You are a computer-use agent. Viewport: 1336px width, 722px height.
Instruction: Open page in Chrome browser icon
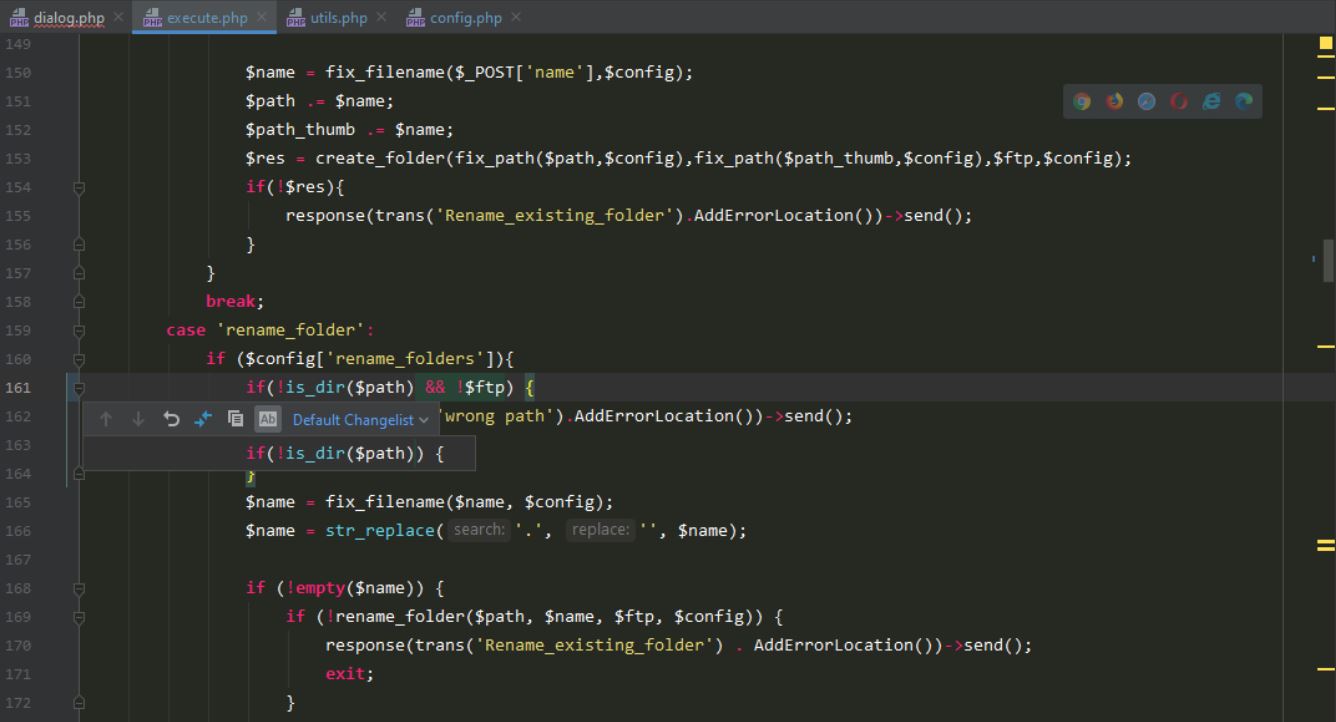tap(1081, 101)
